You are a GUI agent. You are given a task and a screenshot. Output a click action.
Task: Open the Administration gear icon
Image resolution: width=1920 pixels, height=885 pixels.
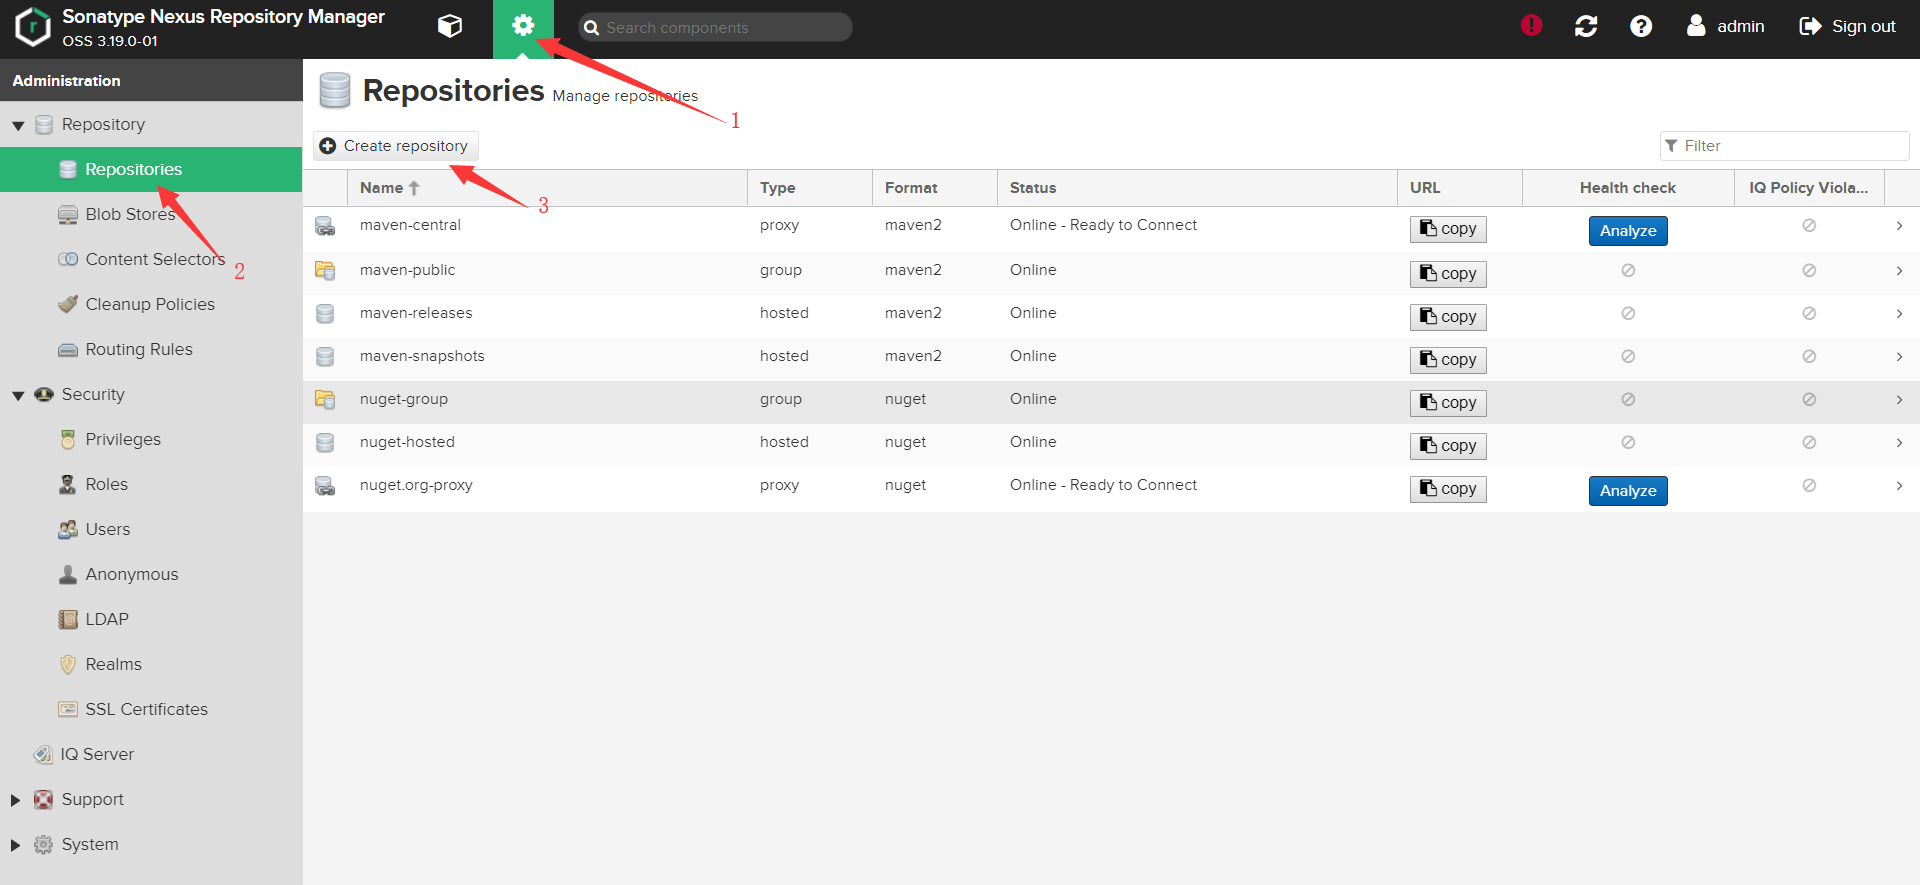point(523,26)
